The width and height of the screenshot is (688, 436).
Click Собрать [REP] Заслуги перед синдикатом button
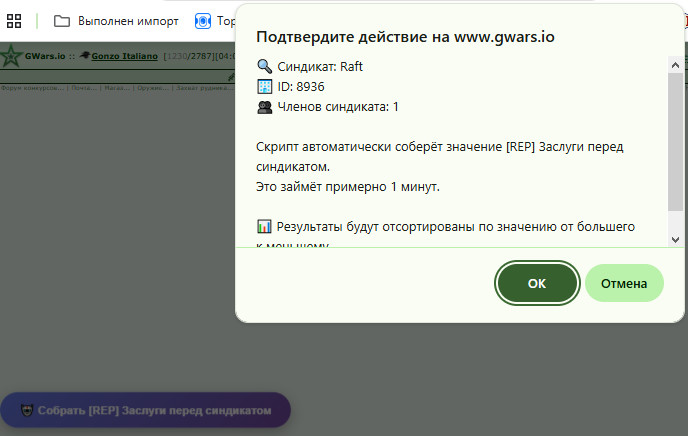pos(145,410)
